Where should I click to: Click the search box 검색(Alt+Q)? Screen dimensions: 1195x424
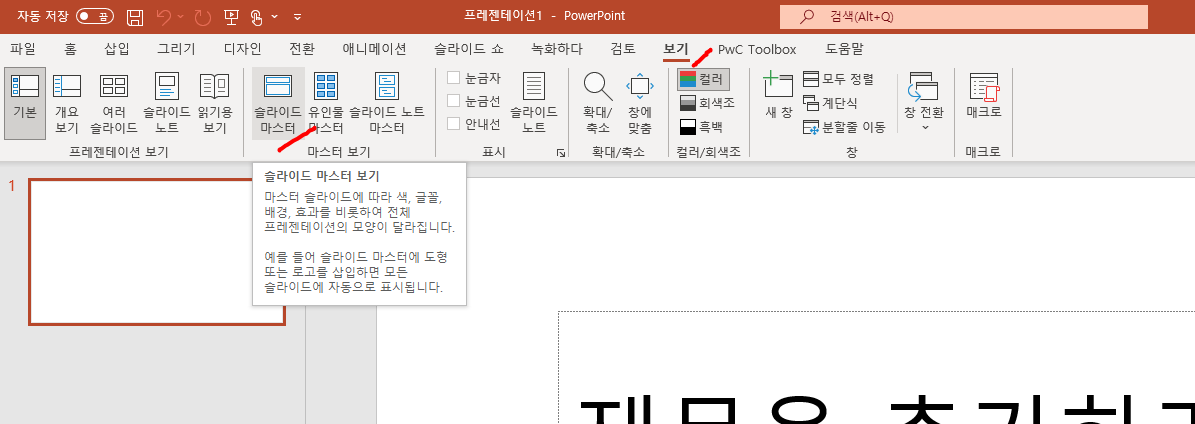963,17
